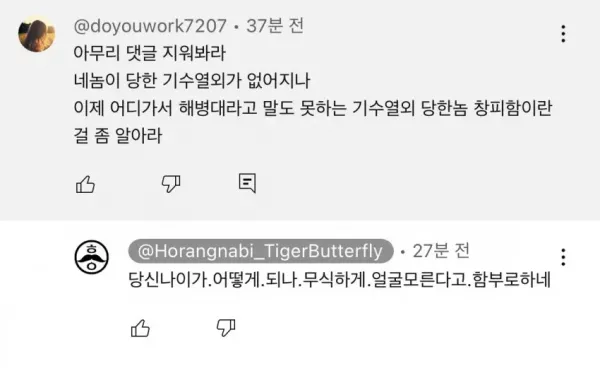Viewport: 600px width, 383px height.
Task: Like the reply from @Horangnabi_TigerButterfly
Action: [x=140, y=328]
